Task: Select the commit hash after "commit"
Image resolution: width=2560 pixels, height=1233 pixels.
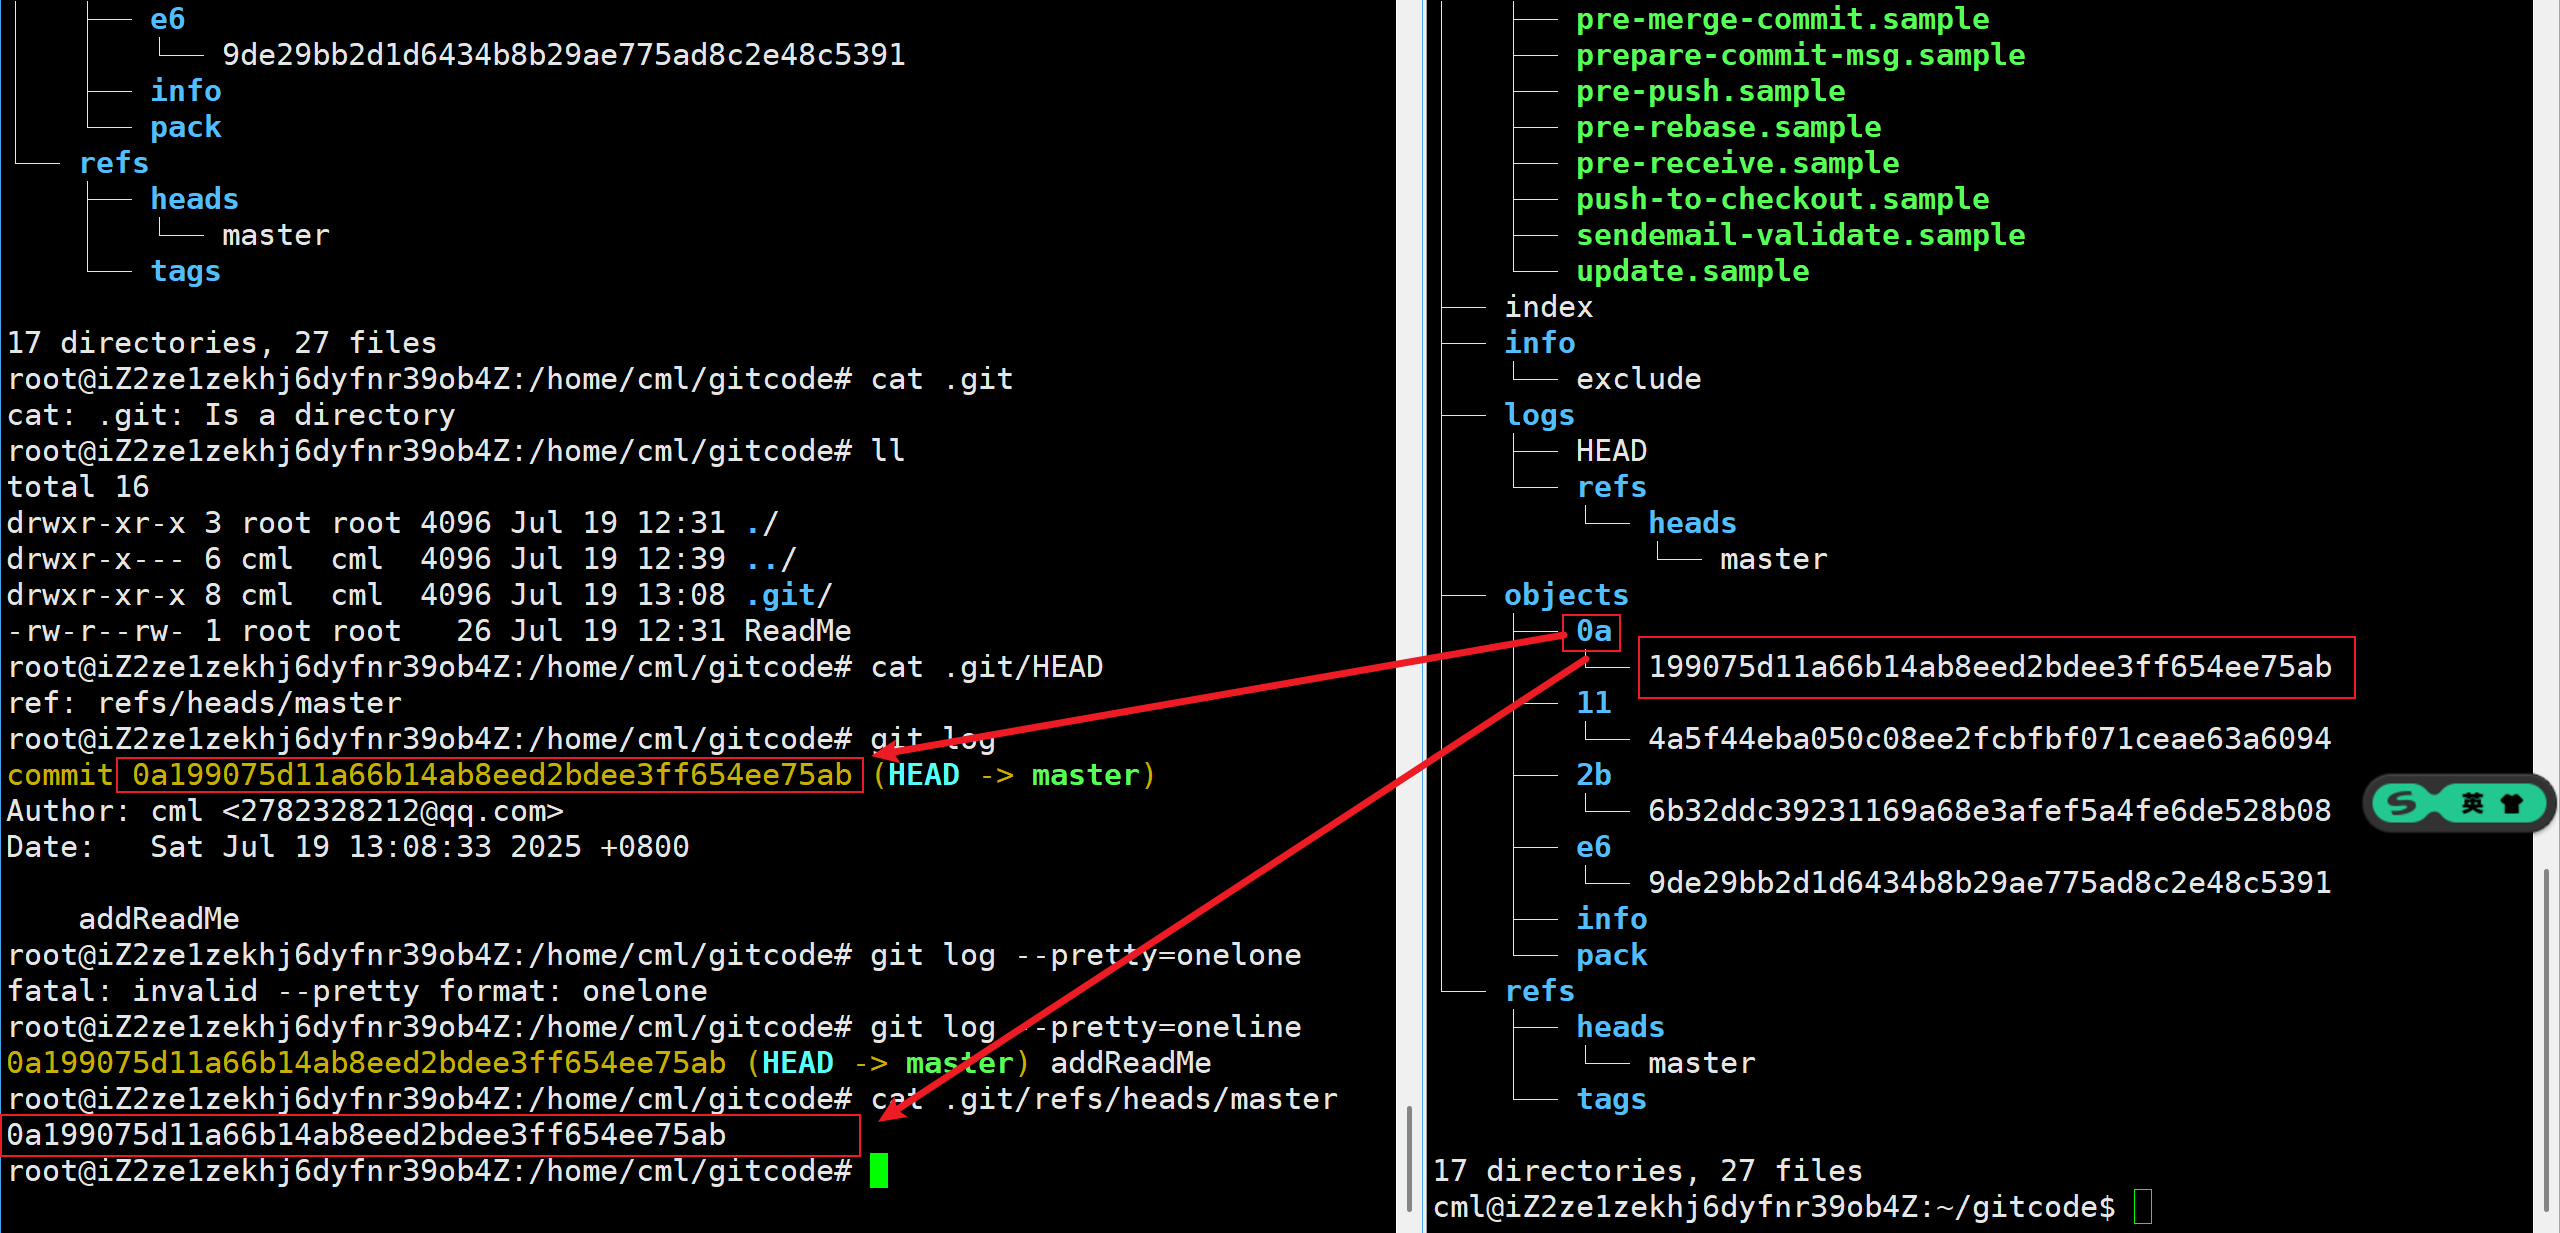Action: 491,775
